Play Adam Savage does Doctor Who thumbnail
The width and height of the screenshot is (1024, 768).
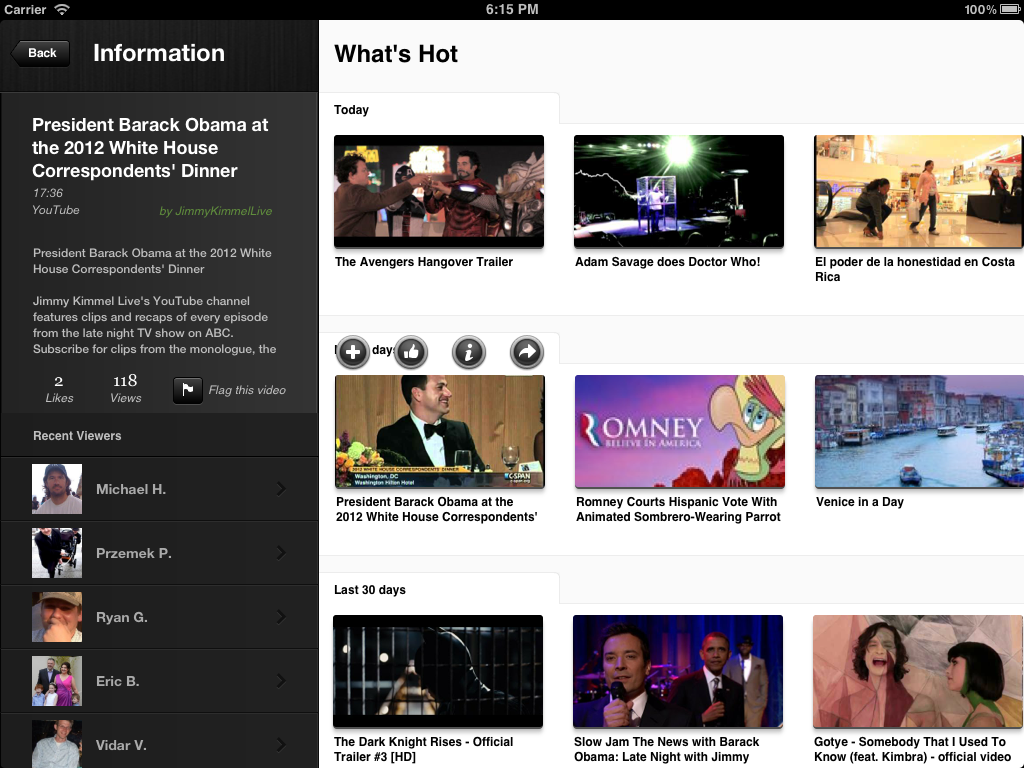click(679, 191)
